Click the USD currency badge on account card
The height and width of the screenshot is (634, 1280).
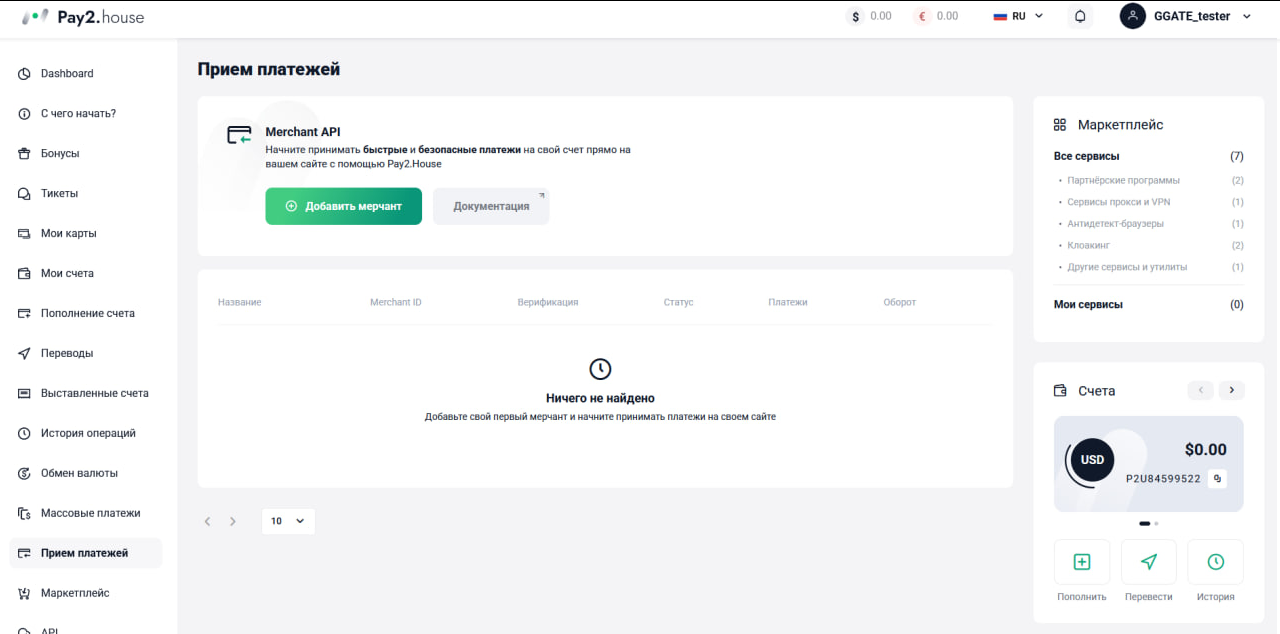(x=1092, y=460)
